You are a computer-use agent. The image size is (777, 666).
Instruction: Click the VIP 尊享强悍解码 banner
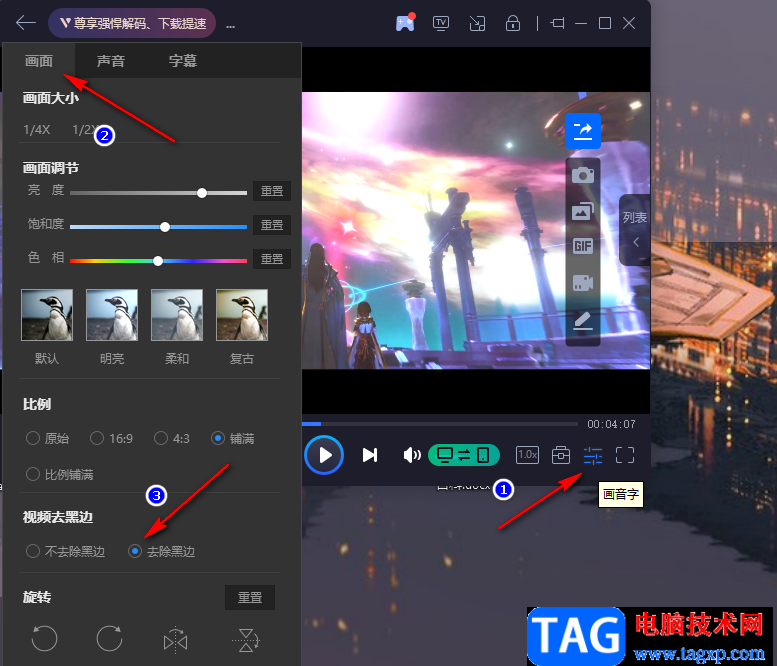[132, 23]
